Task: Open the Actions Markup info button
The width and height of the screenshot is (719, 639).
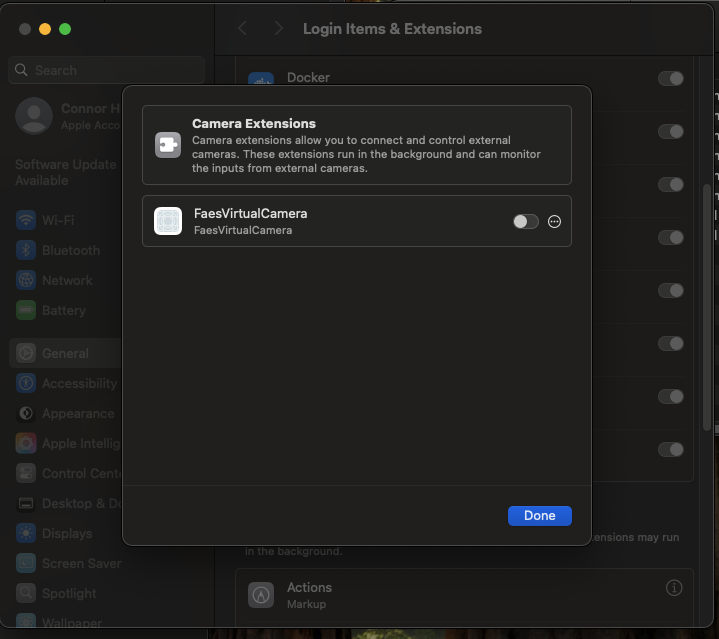Action: (x=674, y=588)
